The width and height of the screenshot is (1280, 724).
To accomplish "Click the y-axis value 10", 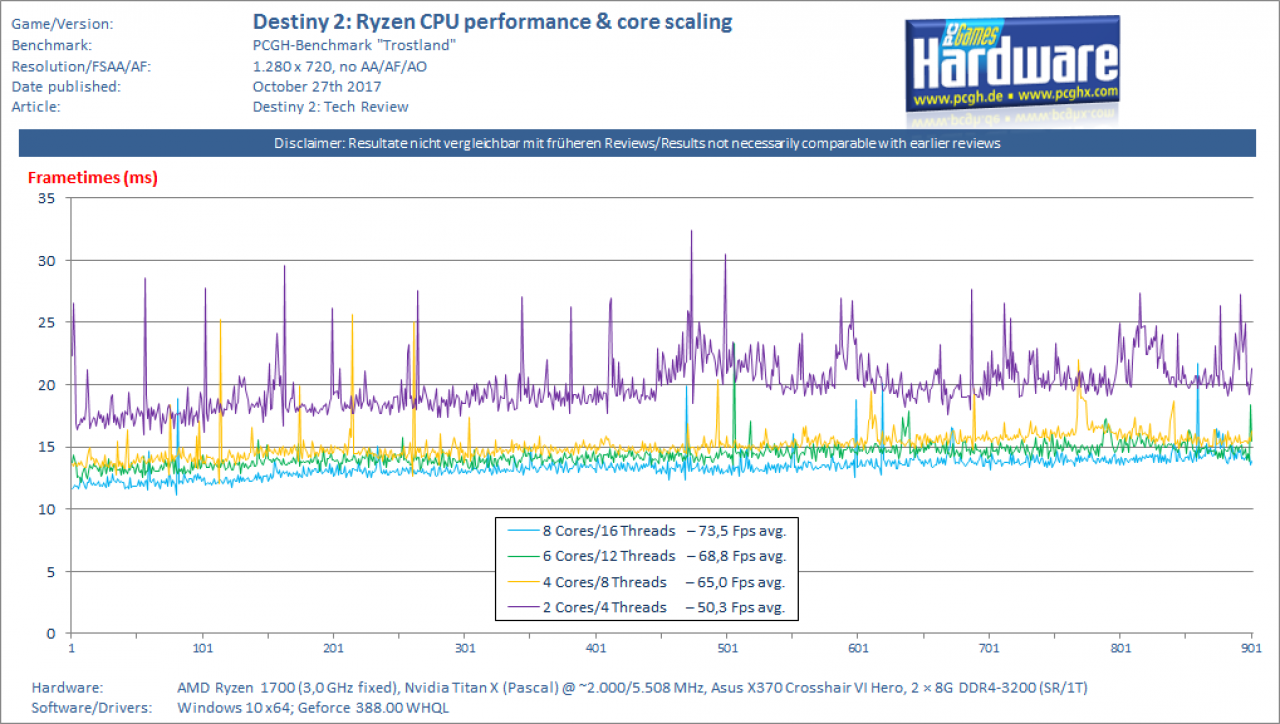I will 48,509.
